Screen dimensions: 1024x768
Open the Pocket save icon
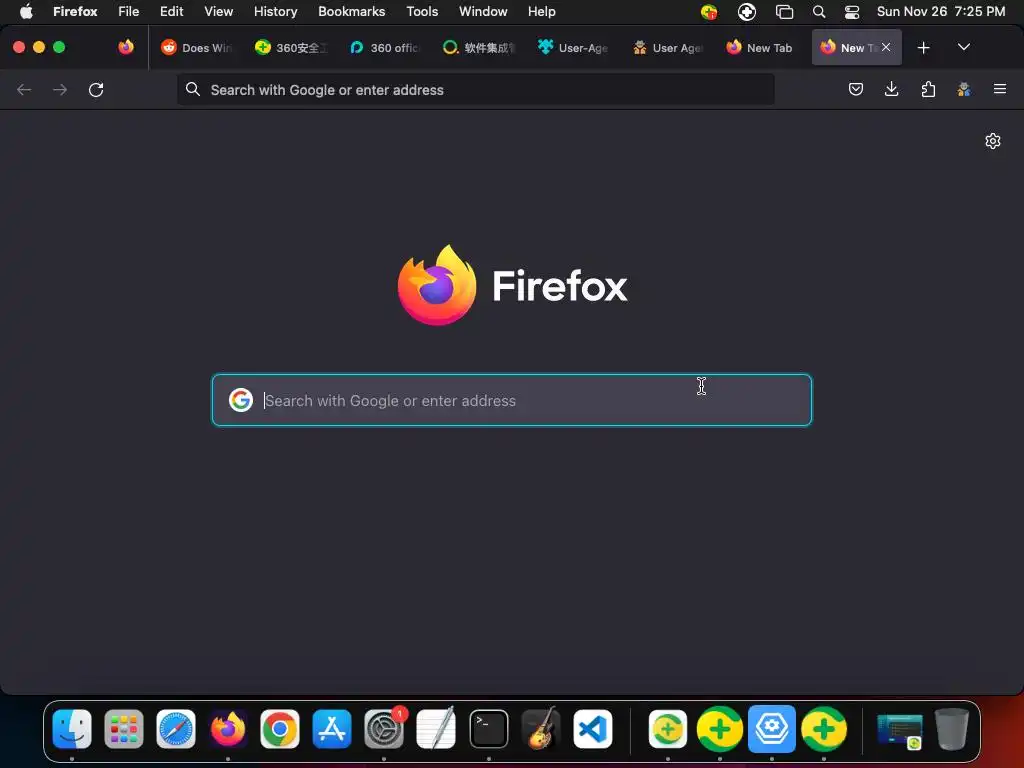(856, 89)
